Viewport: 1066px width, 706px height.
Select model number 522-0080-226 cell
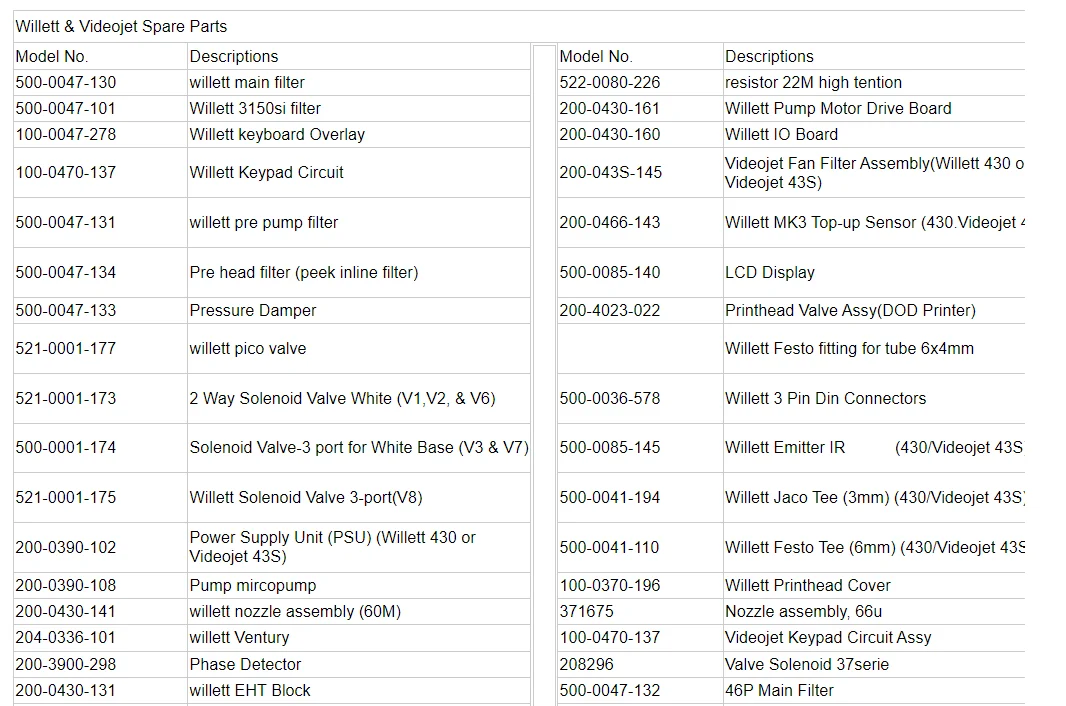pyautogui.click(x=640, y=82)
